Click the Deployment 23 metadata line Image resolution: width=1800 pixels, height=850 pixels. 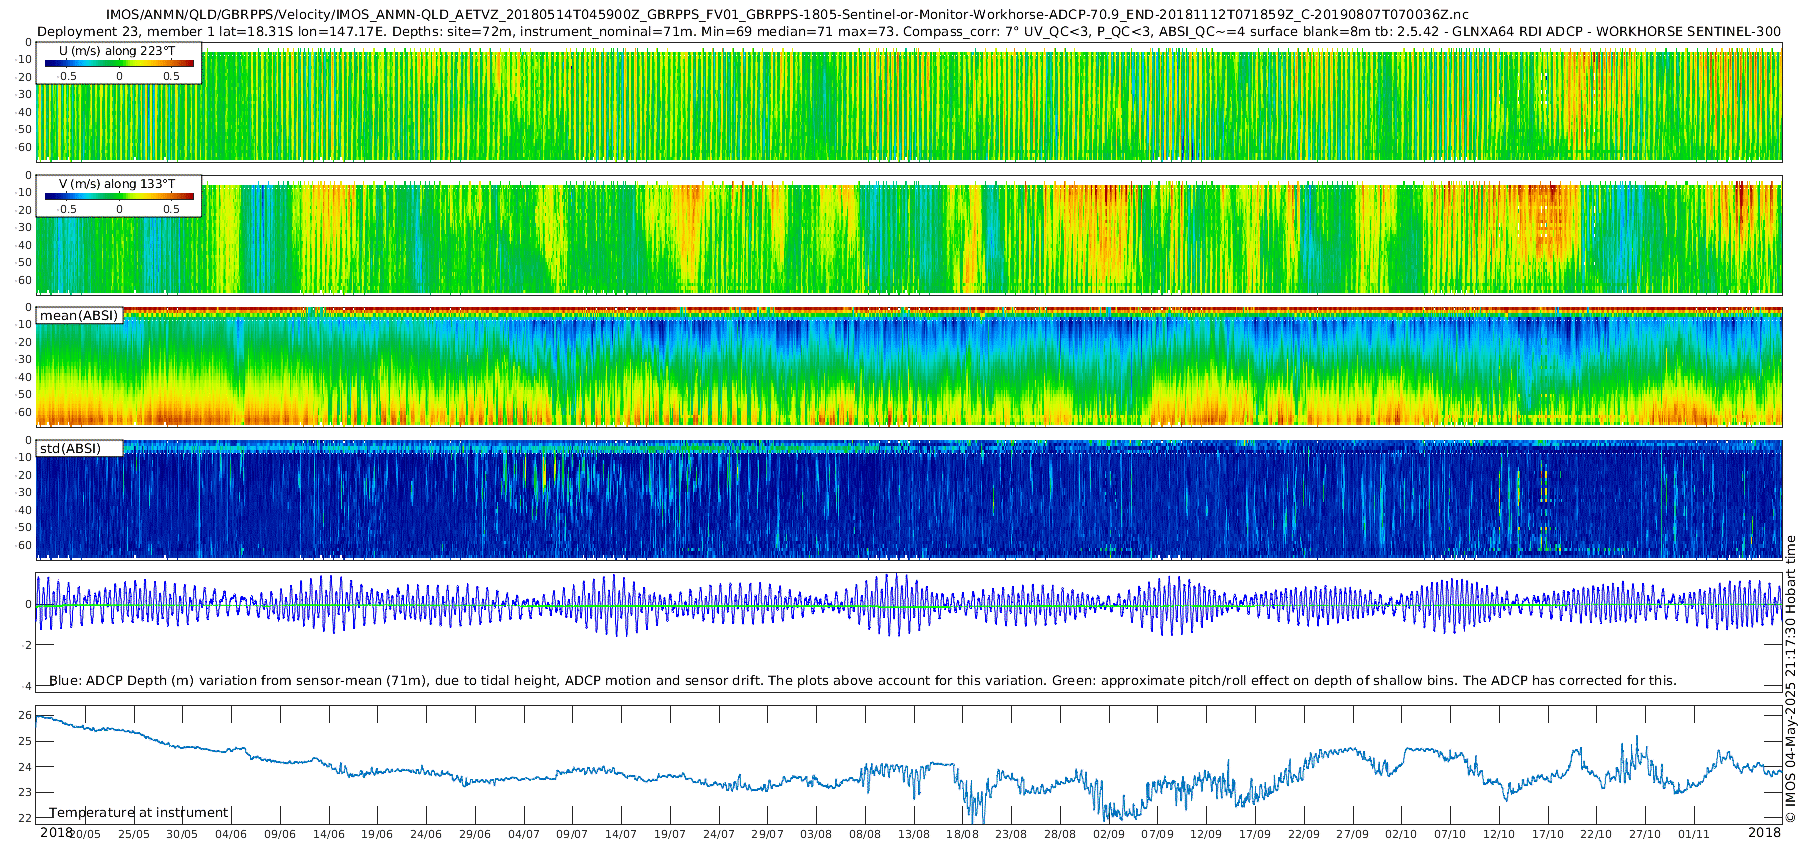pyautogui.click(x=908, y=31)
